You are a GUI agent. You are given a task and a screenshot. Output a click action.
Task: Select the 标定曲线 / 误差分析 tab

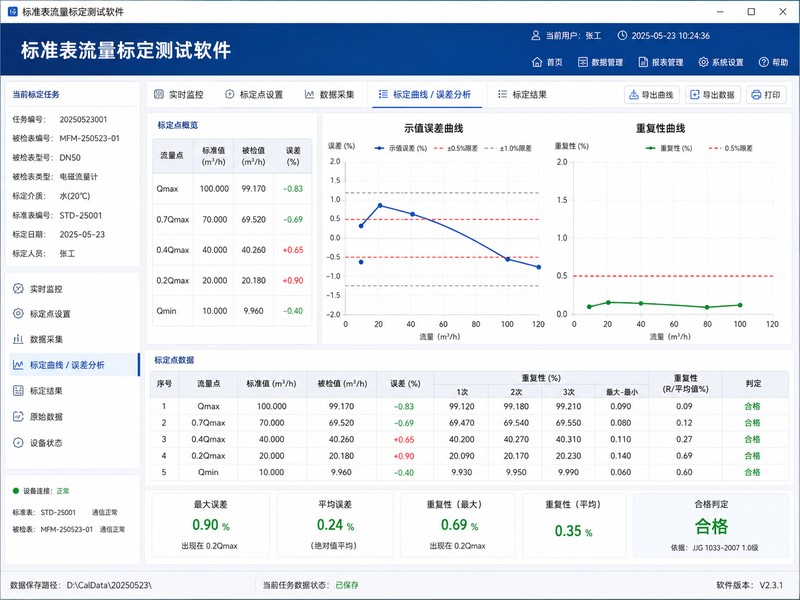(x=425, y=94)
